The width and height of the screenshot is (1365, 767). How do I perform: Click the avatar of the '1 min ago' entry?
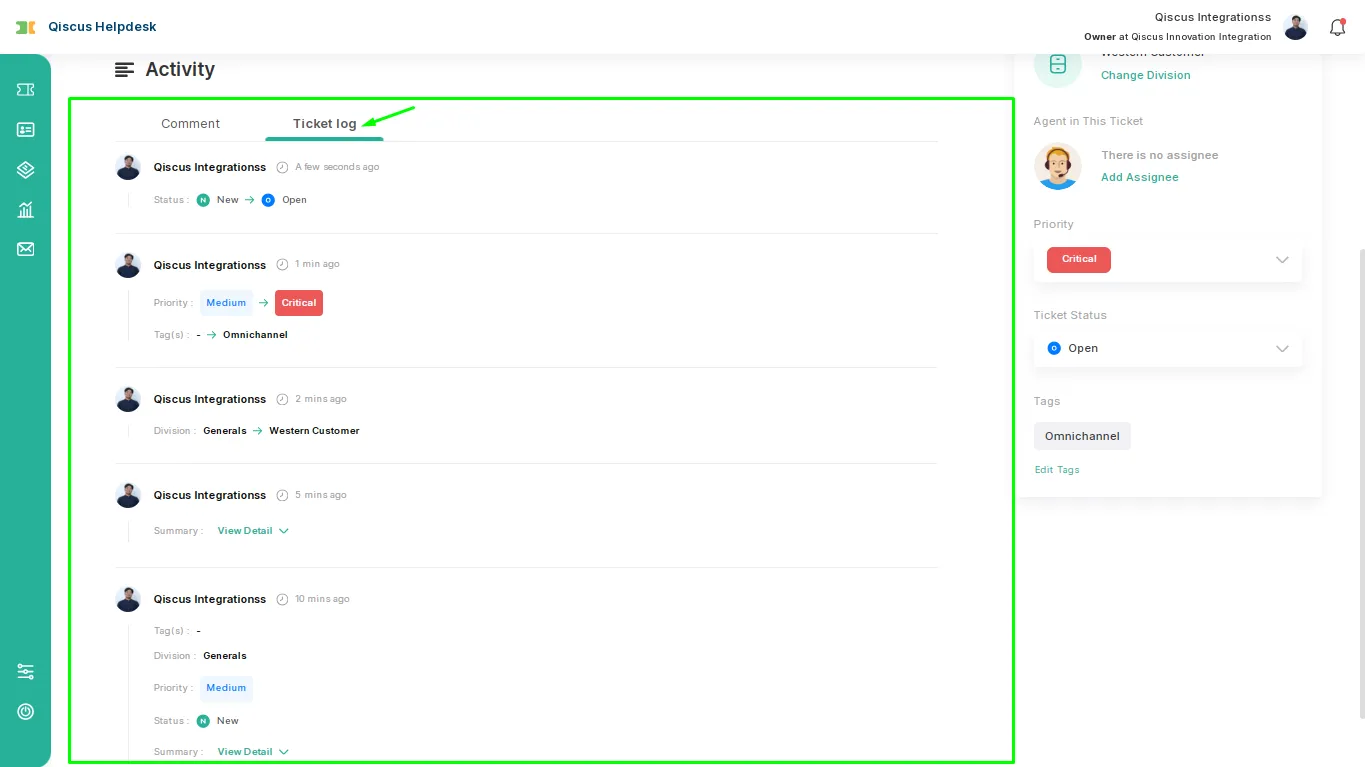click(128, 265)
